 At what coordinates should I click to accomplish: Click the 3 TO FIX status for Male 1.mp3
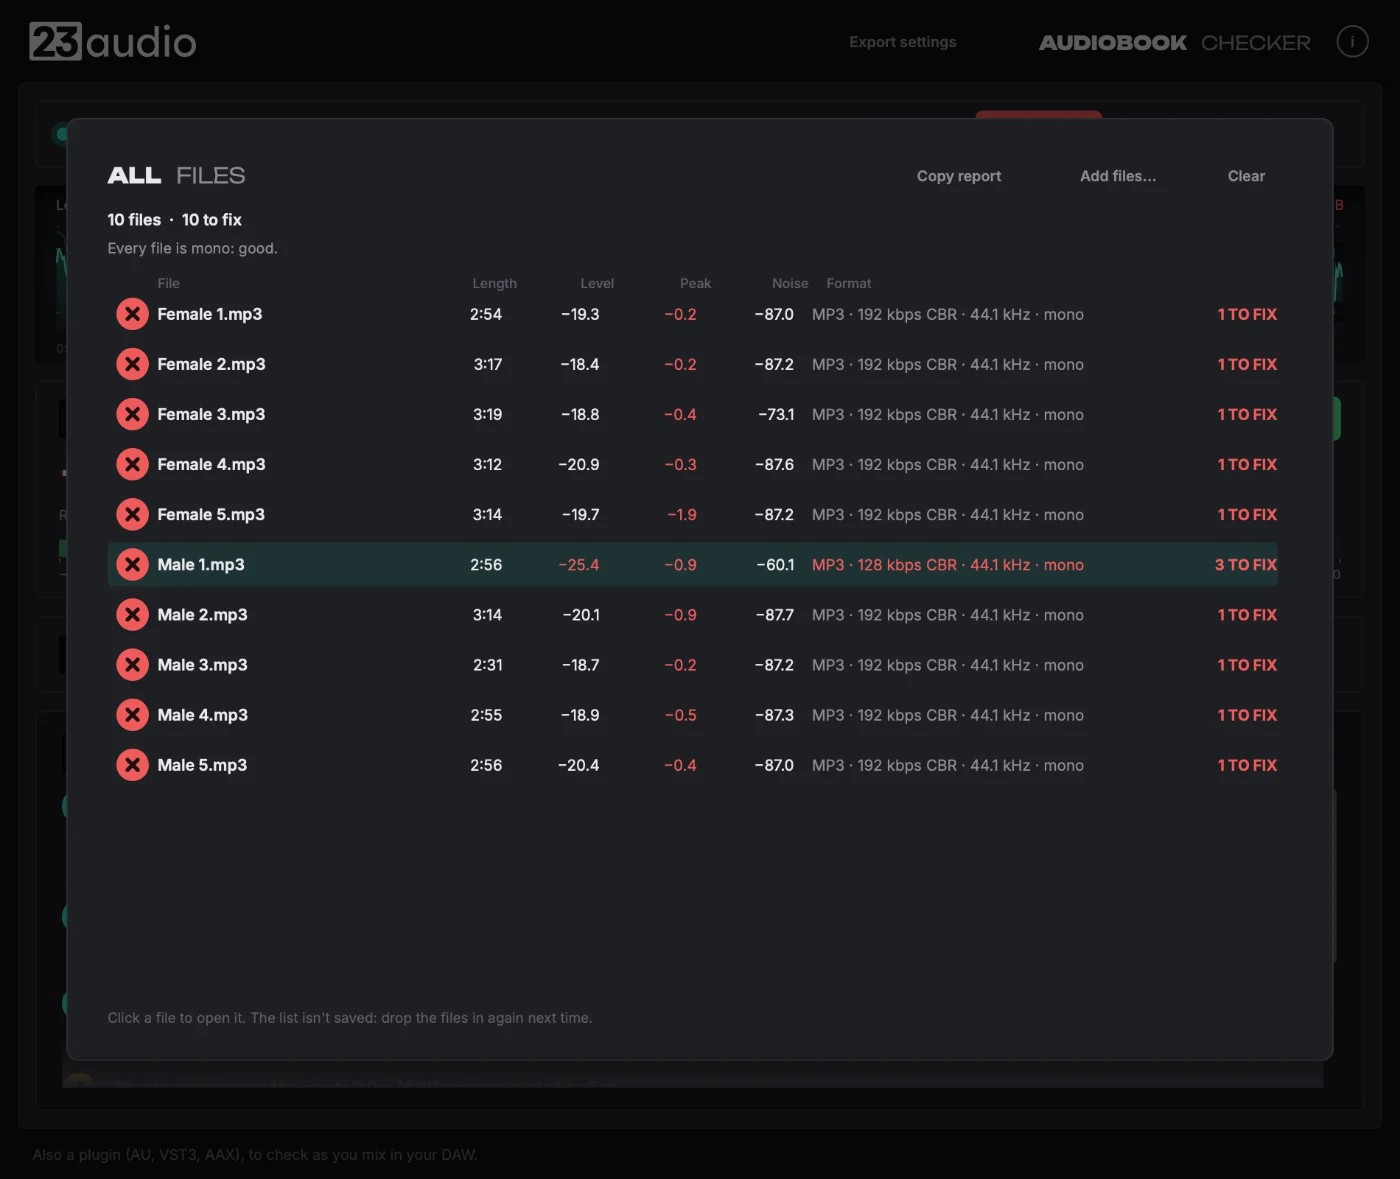pos(1246,565)
